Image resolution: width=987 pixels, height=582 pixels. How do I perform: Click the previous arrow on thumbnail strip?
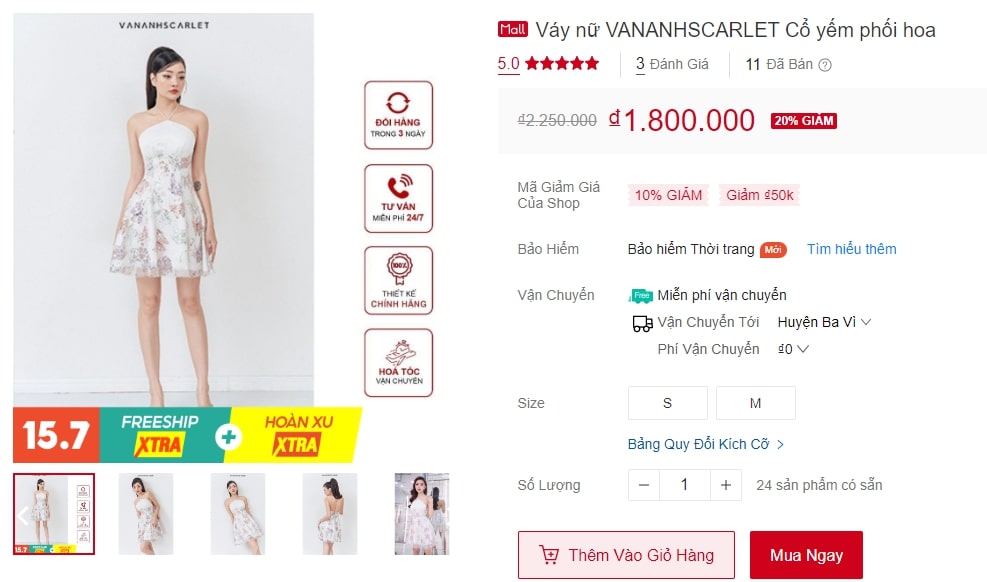[23, 516]
